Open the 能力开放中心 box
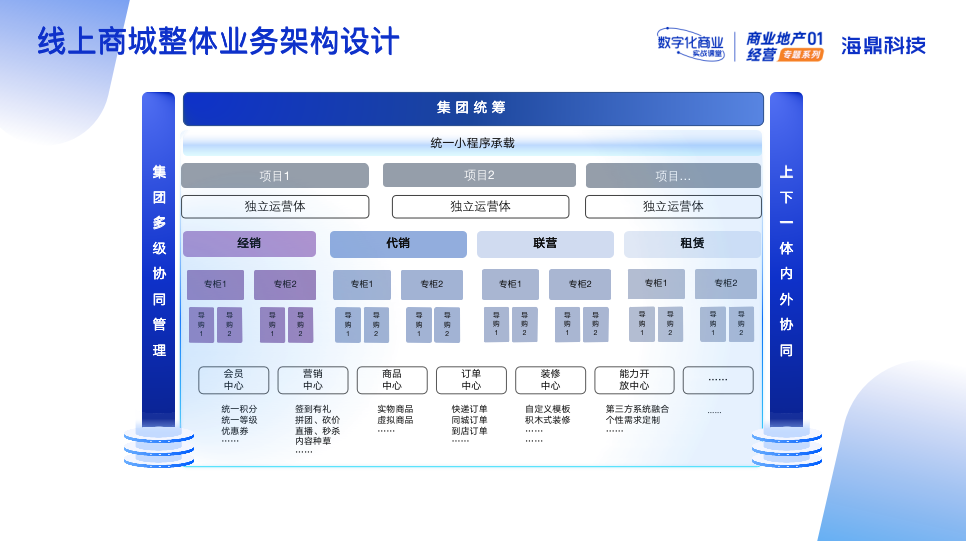Viewport: 966px width, 541px height. (x=634, y=380)
